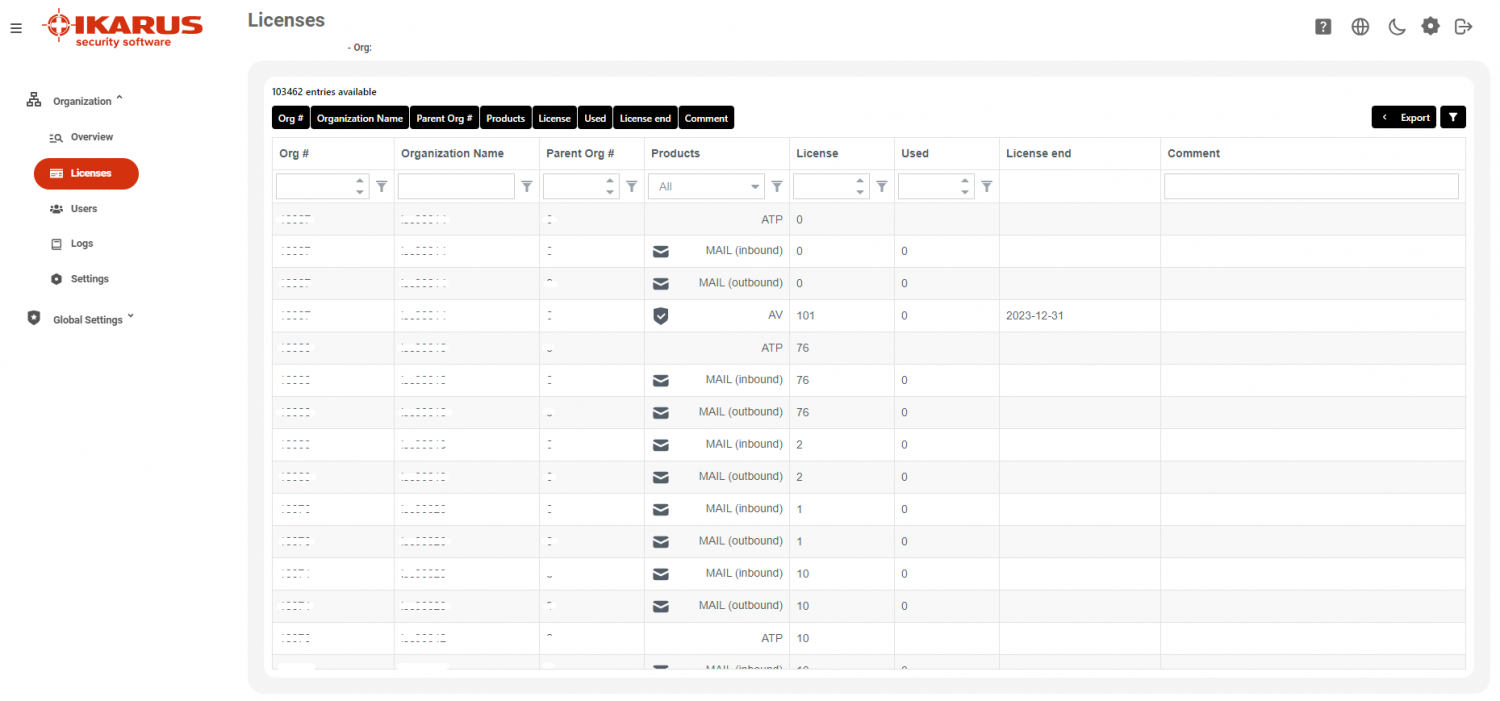Select Licenses in the sidebar
1500x701 pixels.
coord(86,173)
